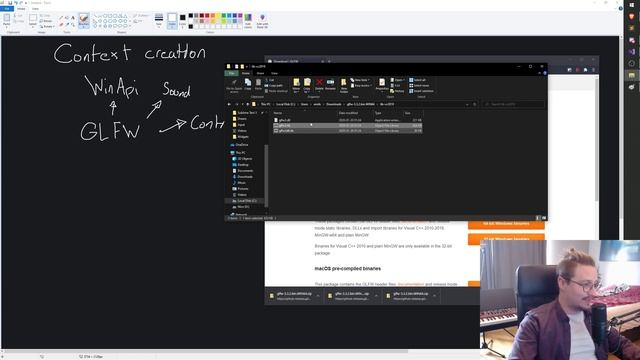Click Select all in Explorer ribbon
This screenshot has width=640, height=360.
(x=418, y=80)
